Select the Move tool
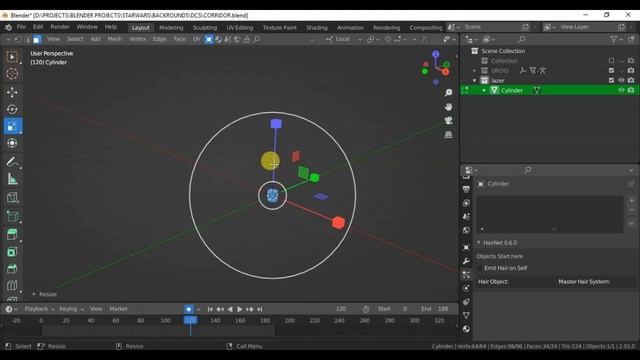Screen dimensions: 640x360 pos(12,92)
